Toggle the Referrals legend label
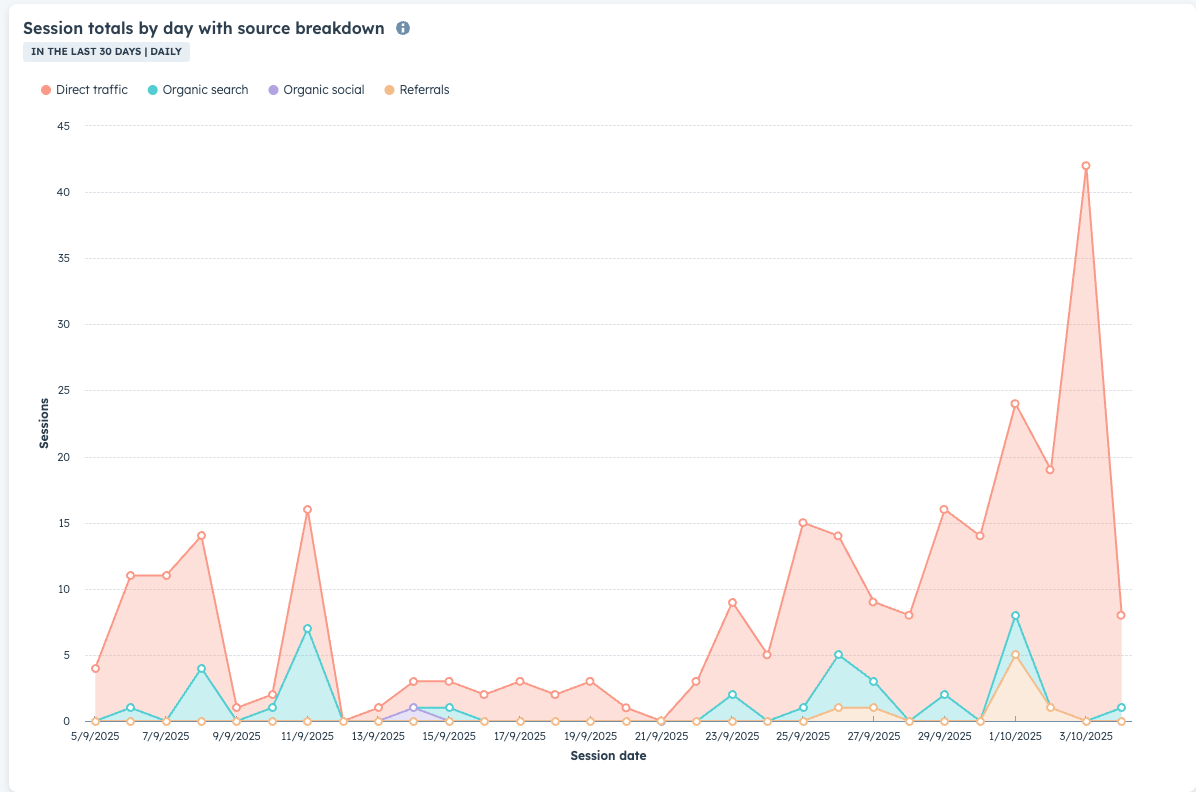The height and width of the screenshot is (792, 1196). click(x=424, y=90)
